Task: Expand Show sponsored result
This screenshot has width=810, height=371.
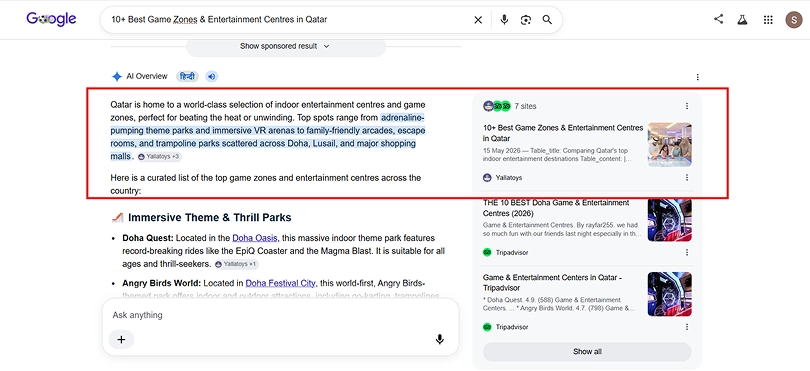Action: (x=285, y=46)
